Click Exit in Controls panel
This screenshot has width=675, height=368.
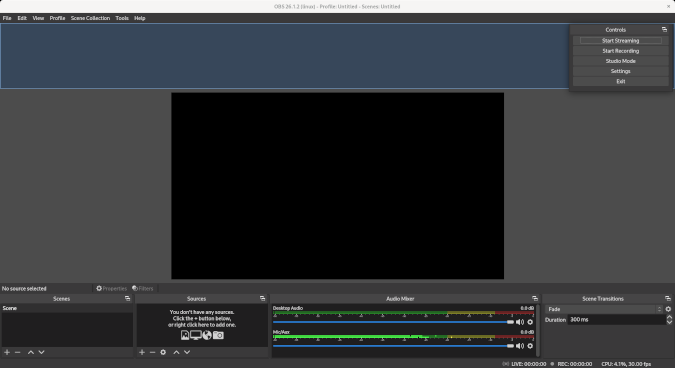tap(620, 81)
